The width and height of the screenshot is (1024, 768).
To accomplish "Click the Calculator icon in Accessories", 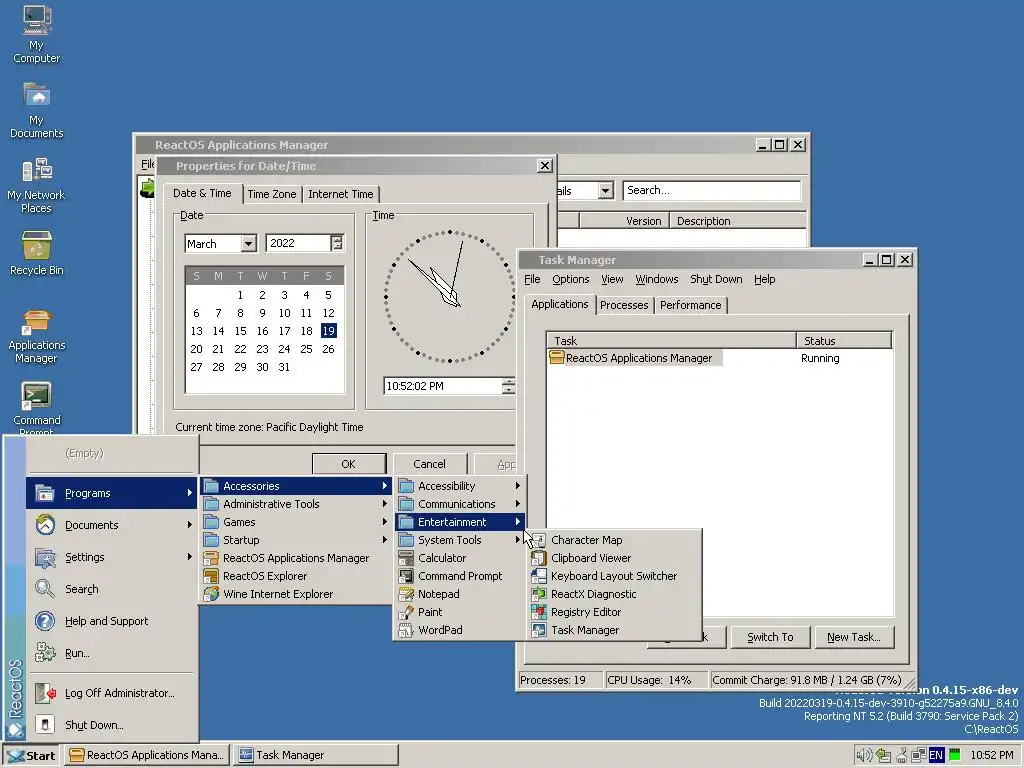I will pos(406,558).
